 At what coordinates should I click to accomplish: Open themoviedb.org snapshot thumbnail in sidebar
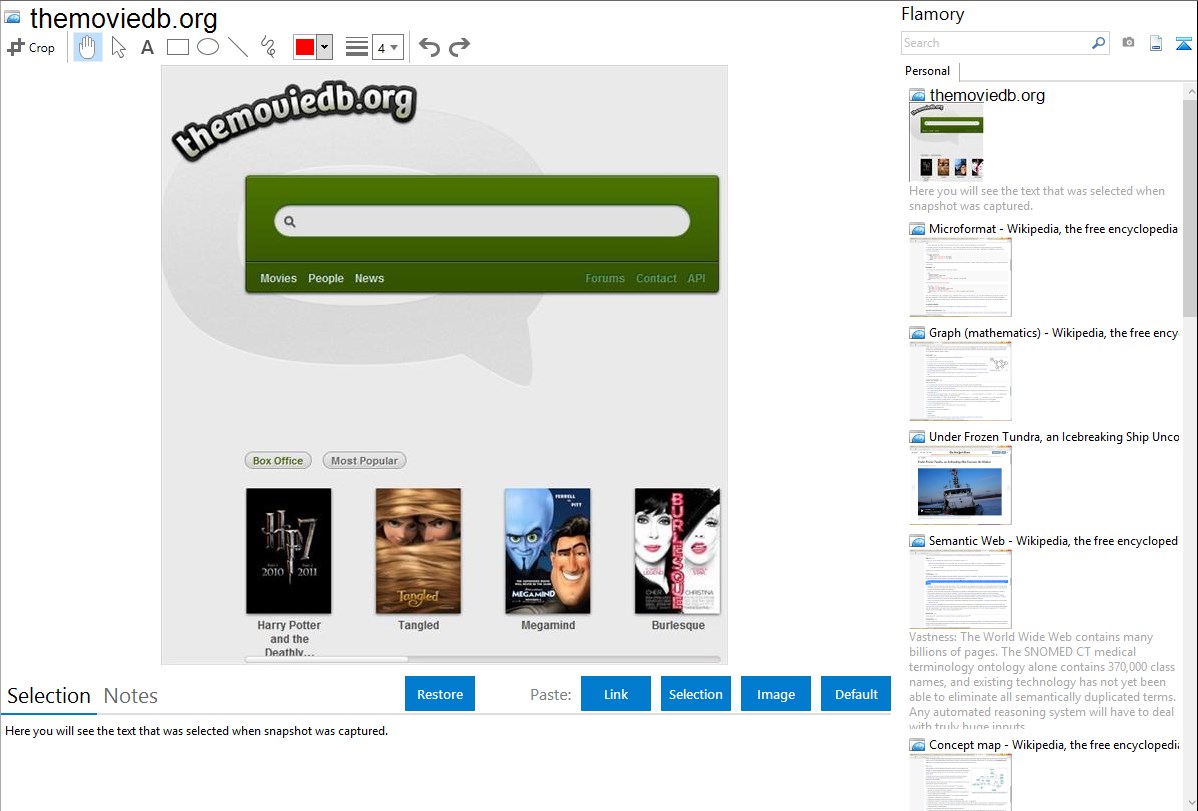click(x=946, y=143)
